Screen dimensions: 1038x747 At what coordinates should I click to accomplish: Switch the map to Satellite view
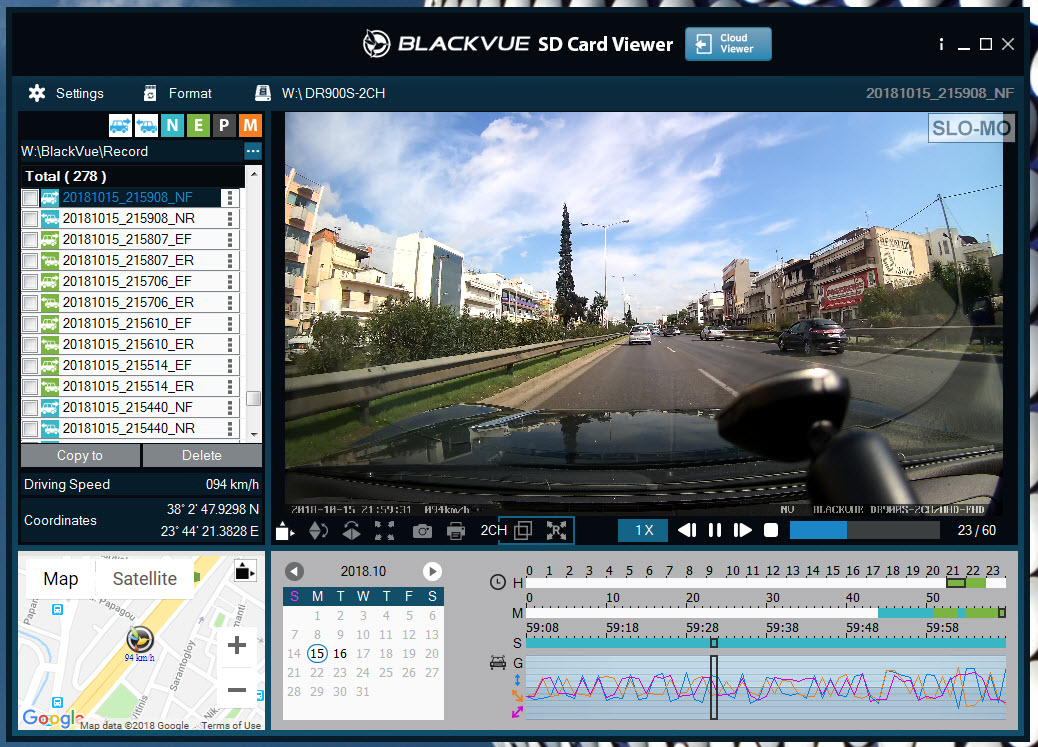click(x=144, y=579)
